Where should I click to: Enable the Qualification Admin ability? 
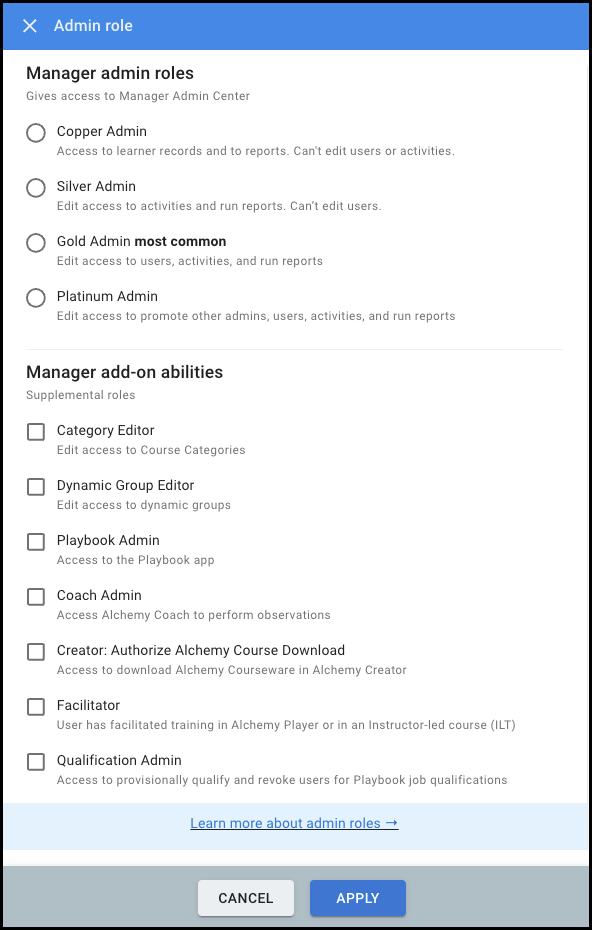(35, 761)
